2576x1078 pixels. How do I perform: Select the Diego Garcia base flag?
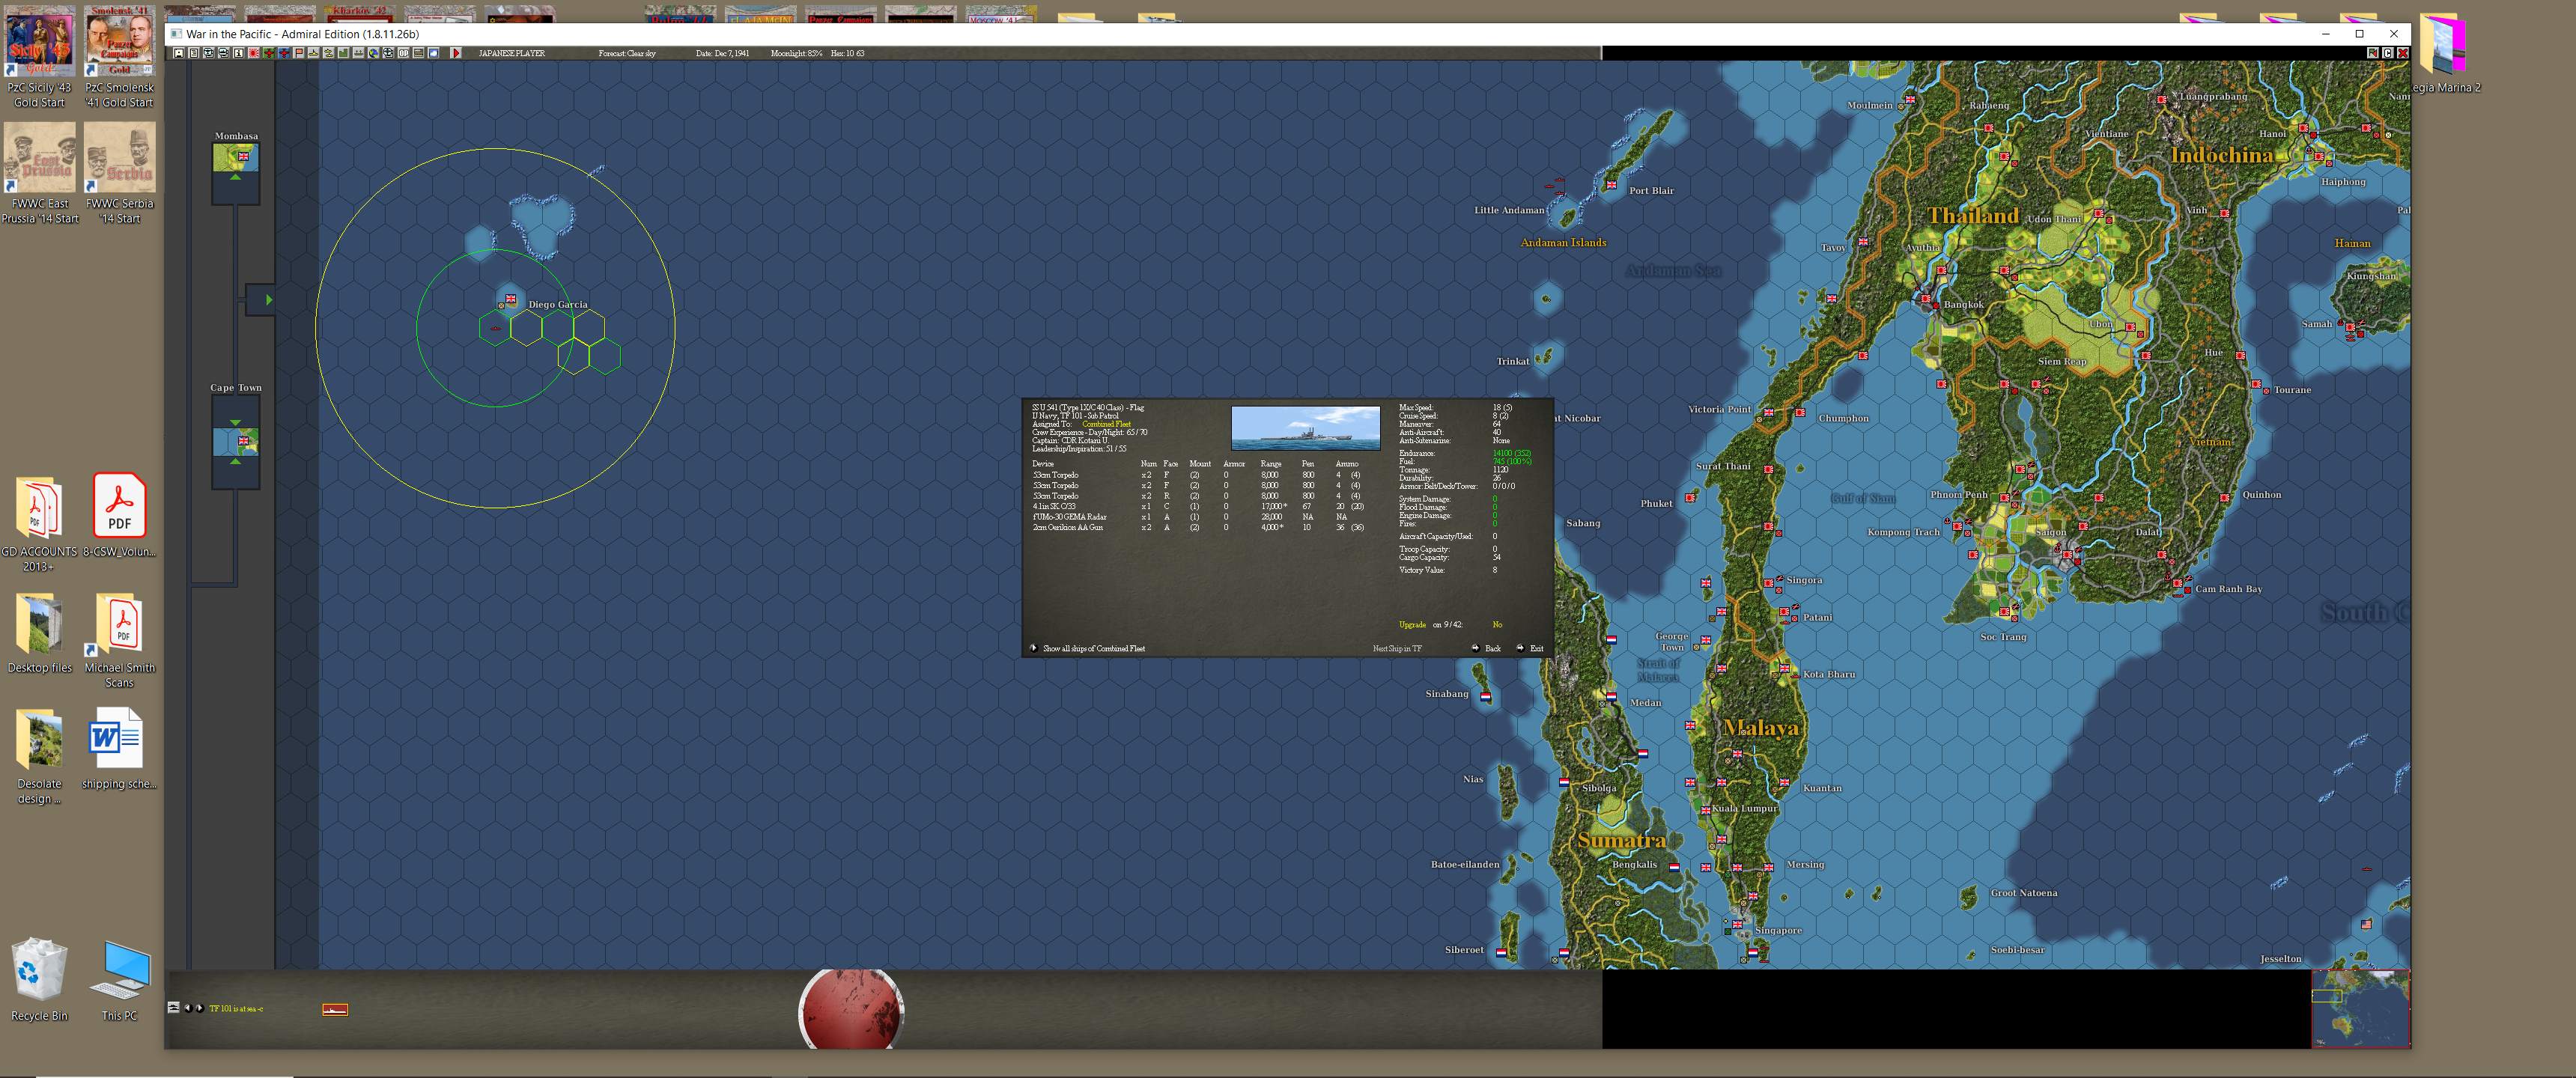(x=511, y=299)
